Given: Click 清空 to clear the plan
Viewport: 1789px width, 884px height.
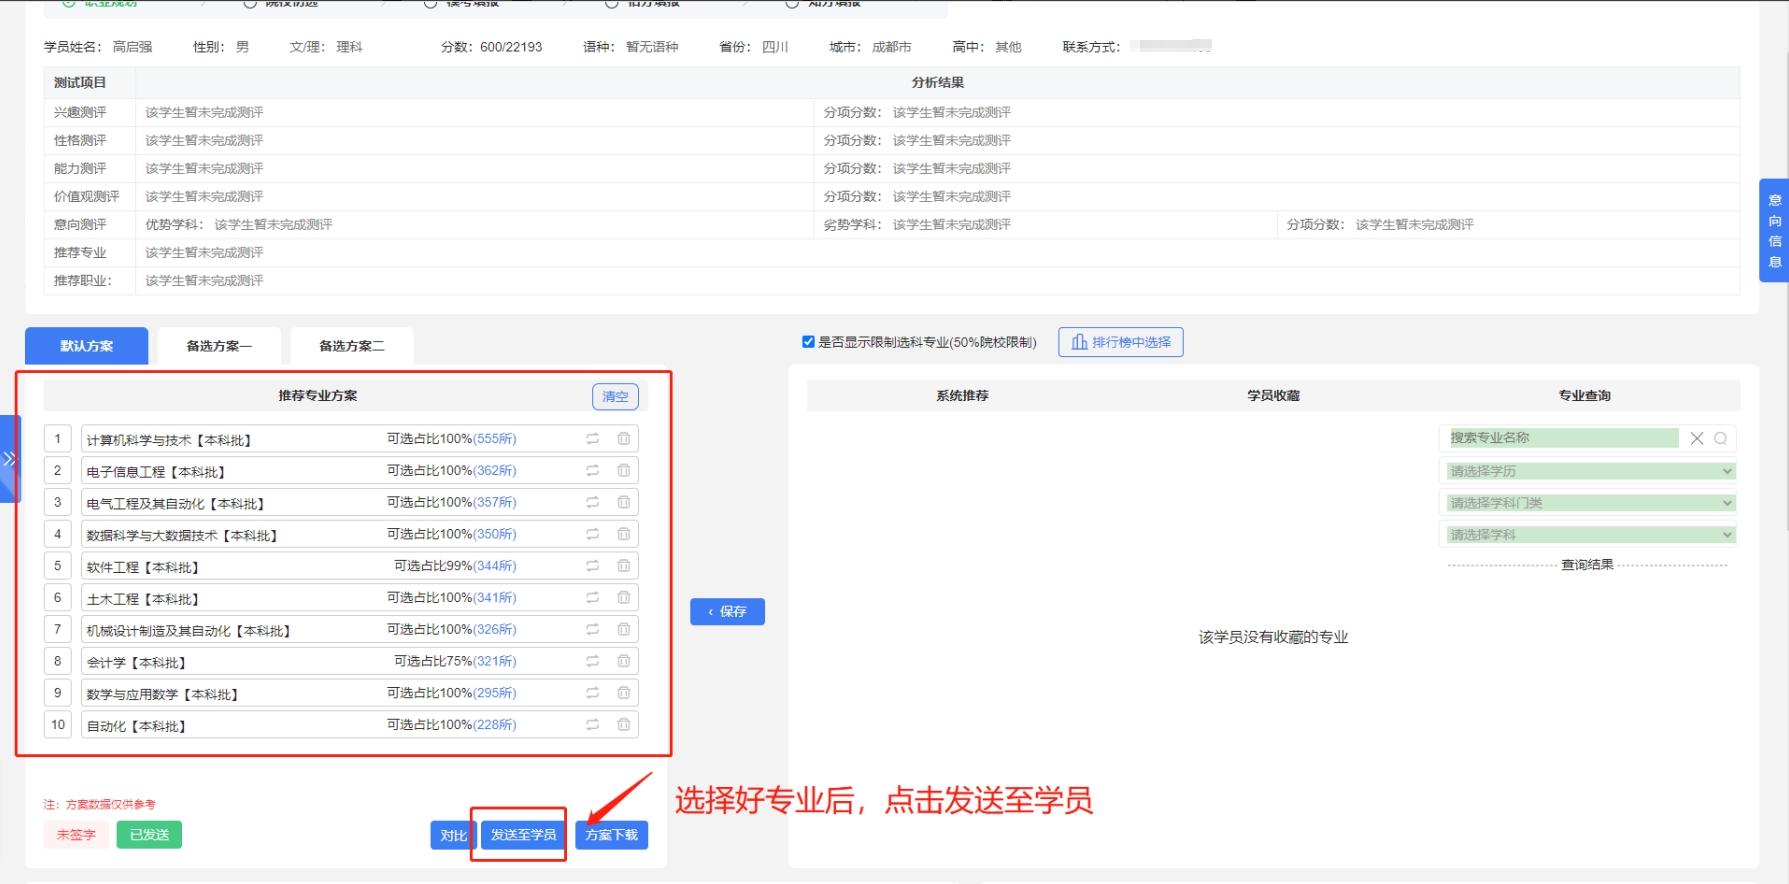Looking at the screenshot, I should pos(615,397).
